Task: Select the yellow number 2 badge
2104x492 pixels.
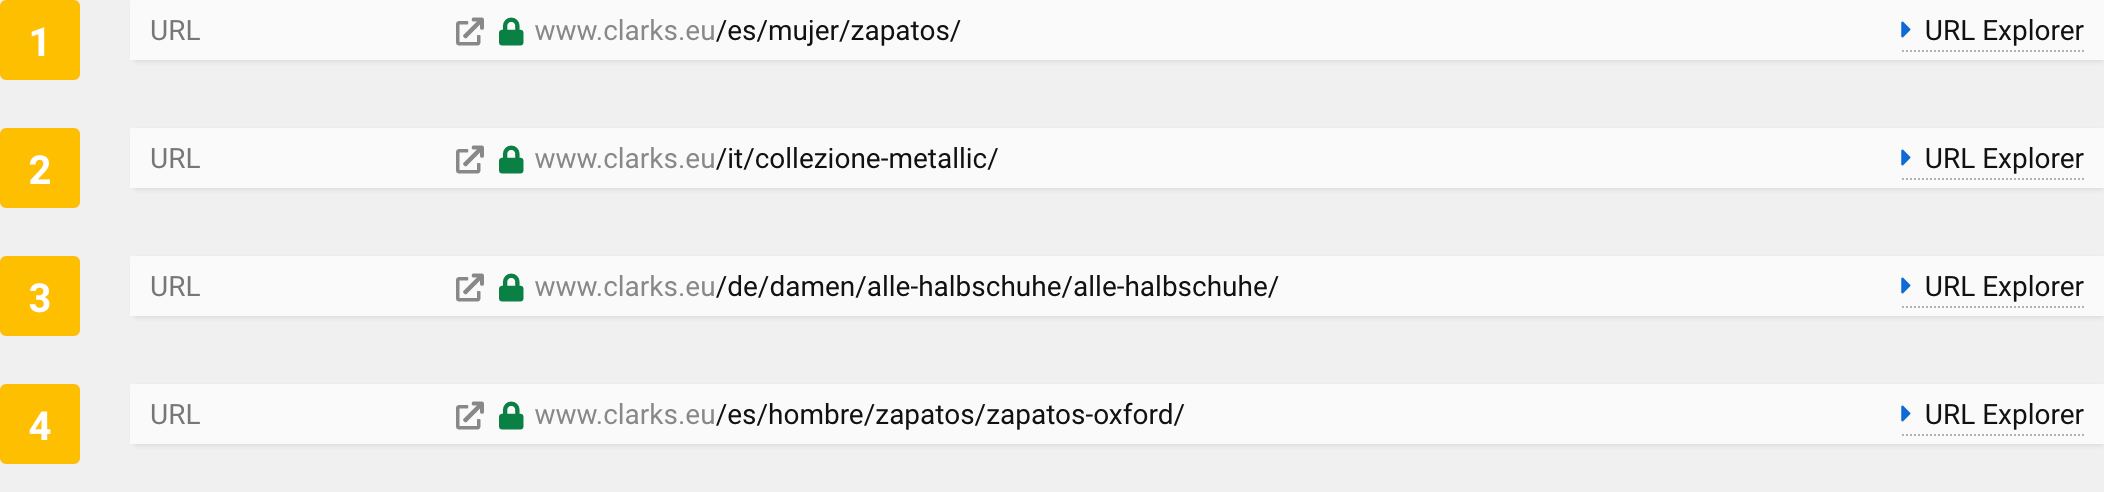Action: tap(40, 169)
